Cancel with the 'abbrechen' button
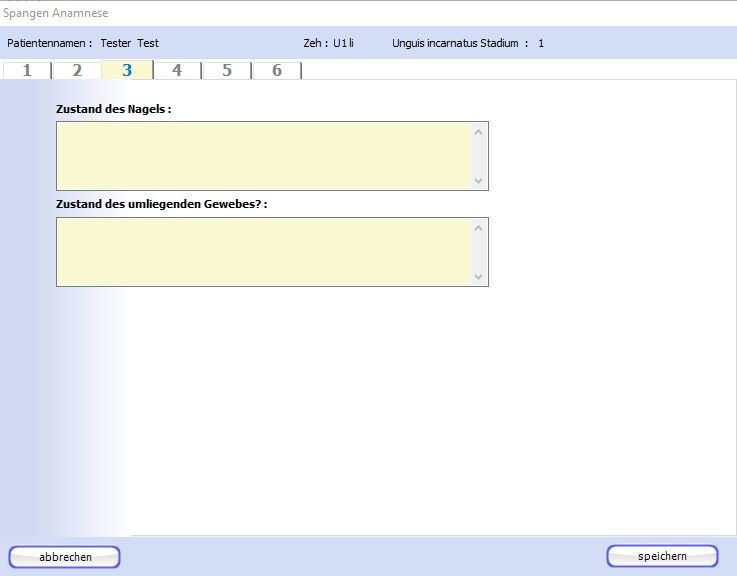Image resolution: width=737 pixels, height=576 pixels. (65, 557)
